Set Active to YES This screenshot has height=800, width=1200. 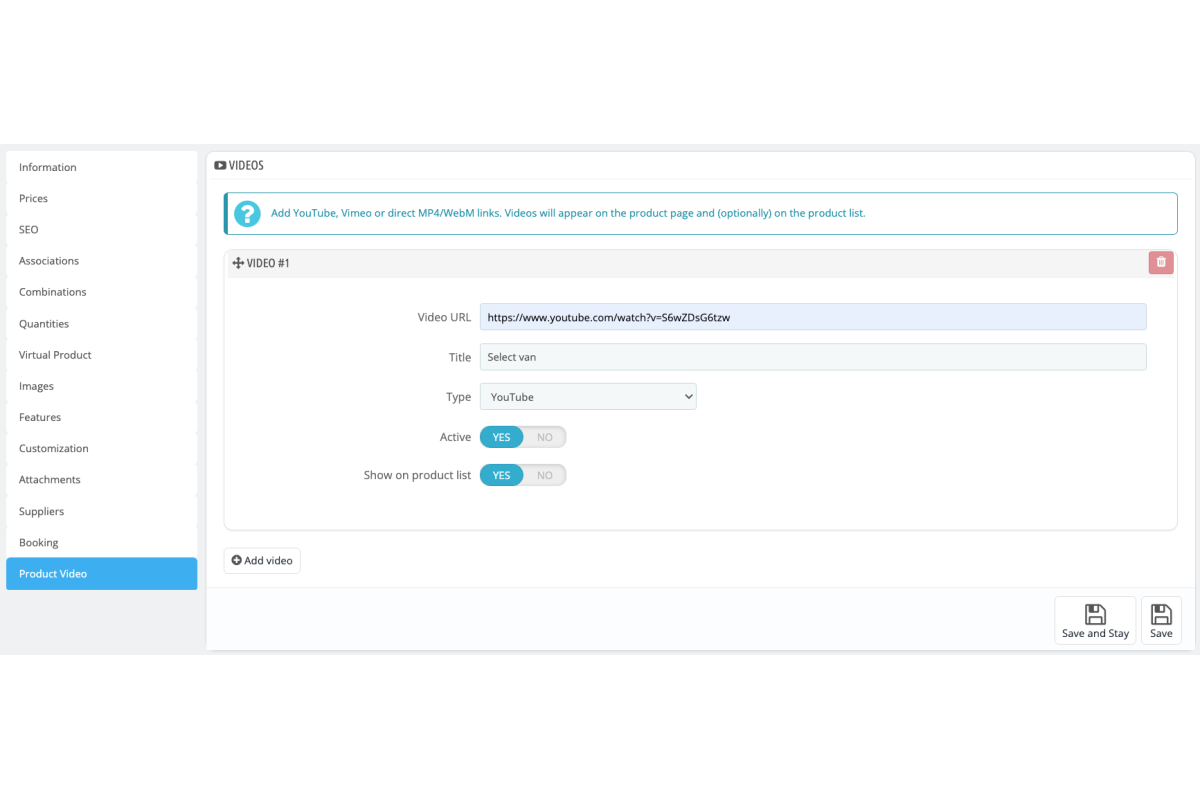coord(502,437)
